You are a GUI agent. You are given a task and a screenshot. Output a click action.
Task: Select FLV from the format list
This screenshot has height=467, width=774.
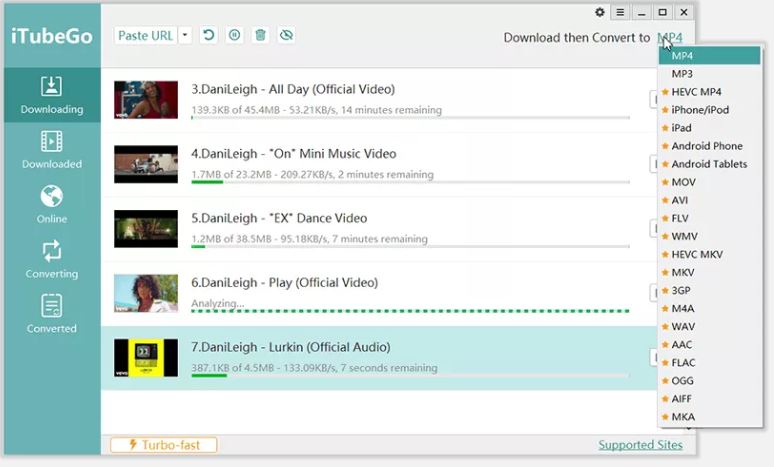point(709,218)
